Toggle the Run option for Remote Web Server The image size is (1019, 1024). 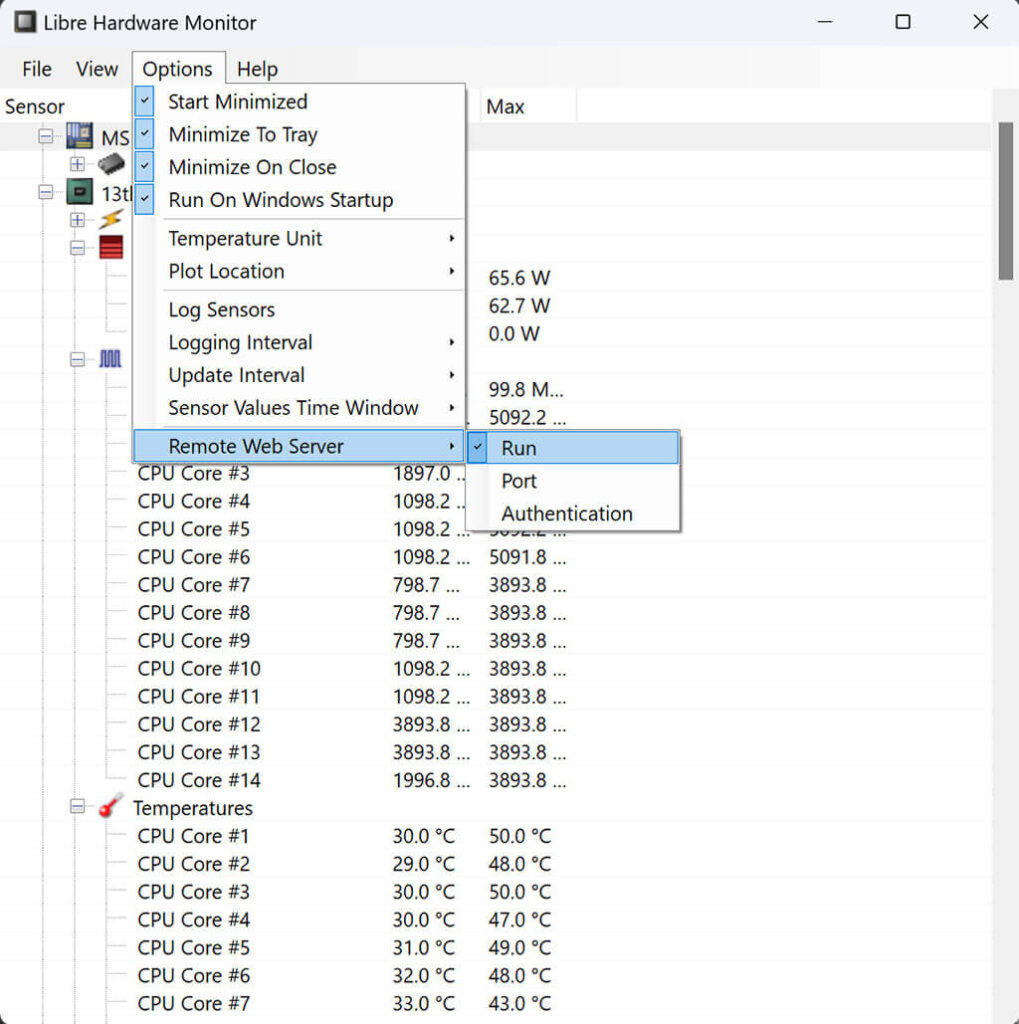519,448
